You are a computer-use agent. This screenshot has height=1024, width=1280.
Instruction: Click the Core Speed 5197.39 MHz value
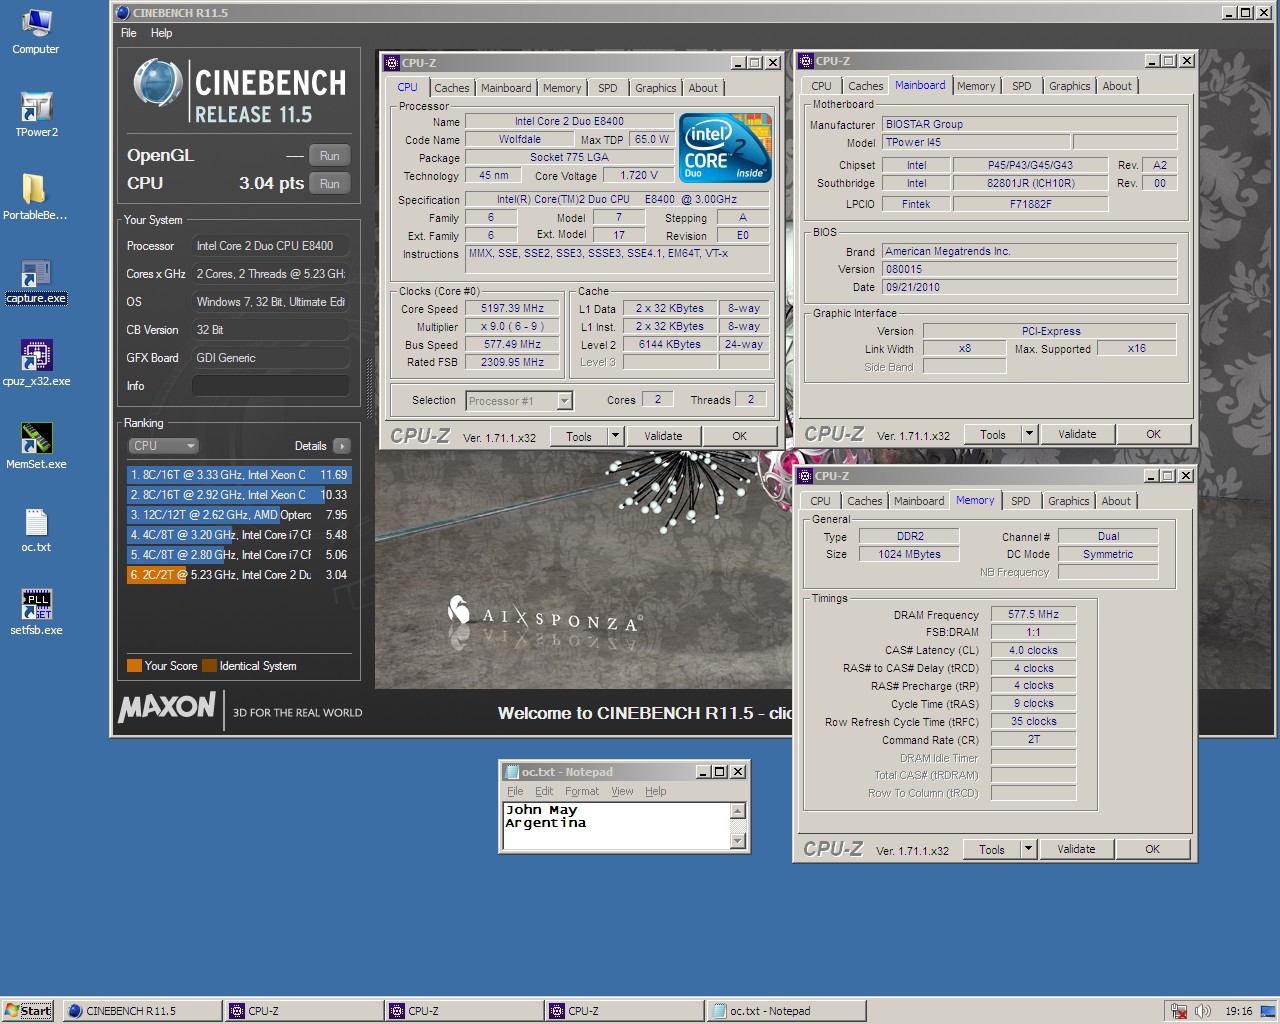512,309
